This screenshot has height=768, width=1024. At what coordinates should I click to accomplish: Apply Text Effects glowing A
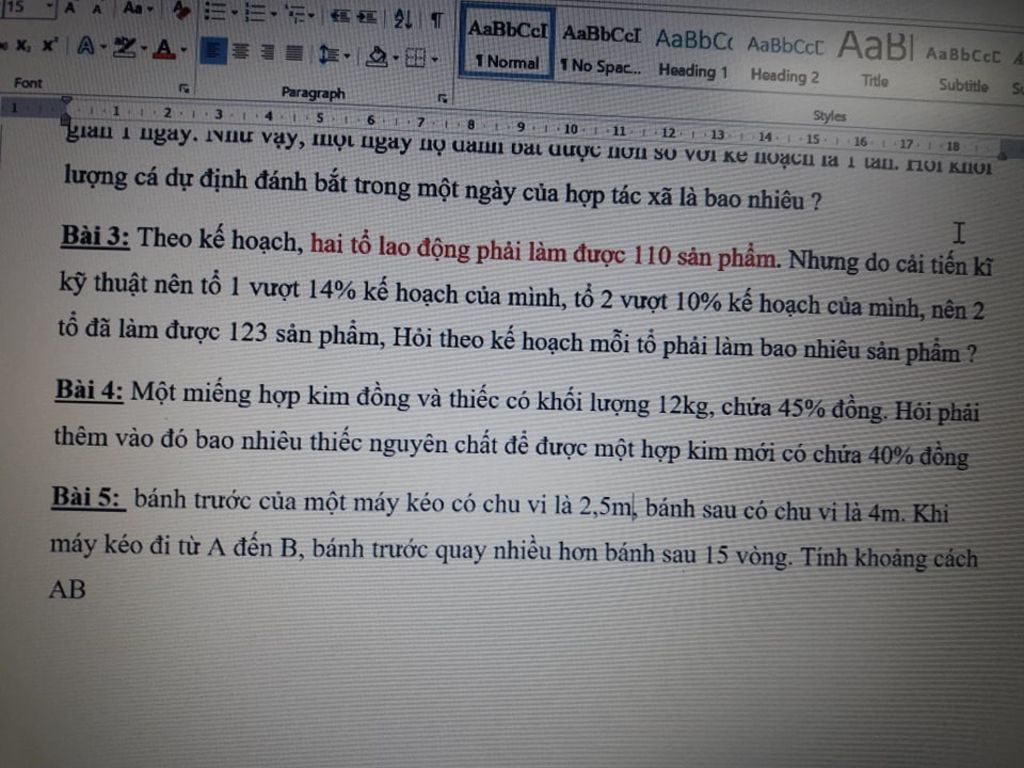tap(86, 46)
